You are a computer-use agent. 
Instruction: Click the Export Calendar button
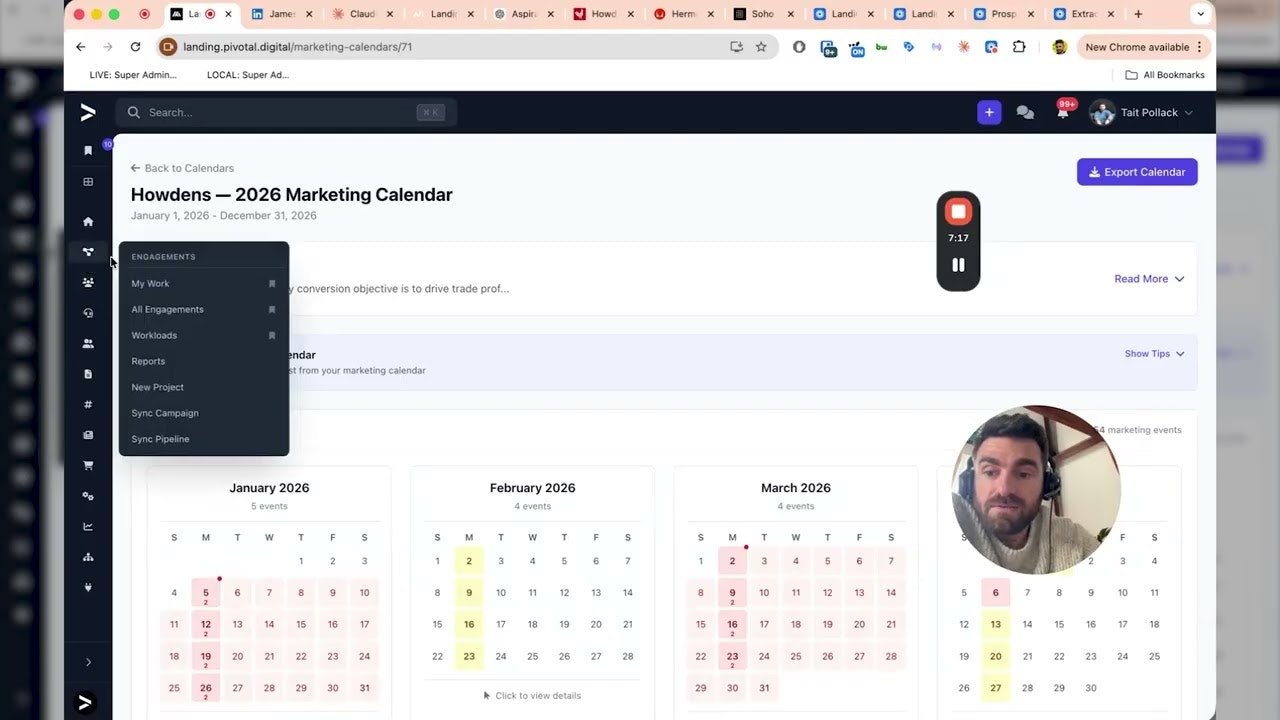click(x=1137, y=172)
